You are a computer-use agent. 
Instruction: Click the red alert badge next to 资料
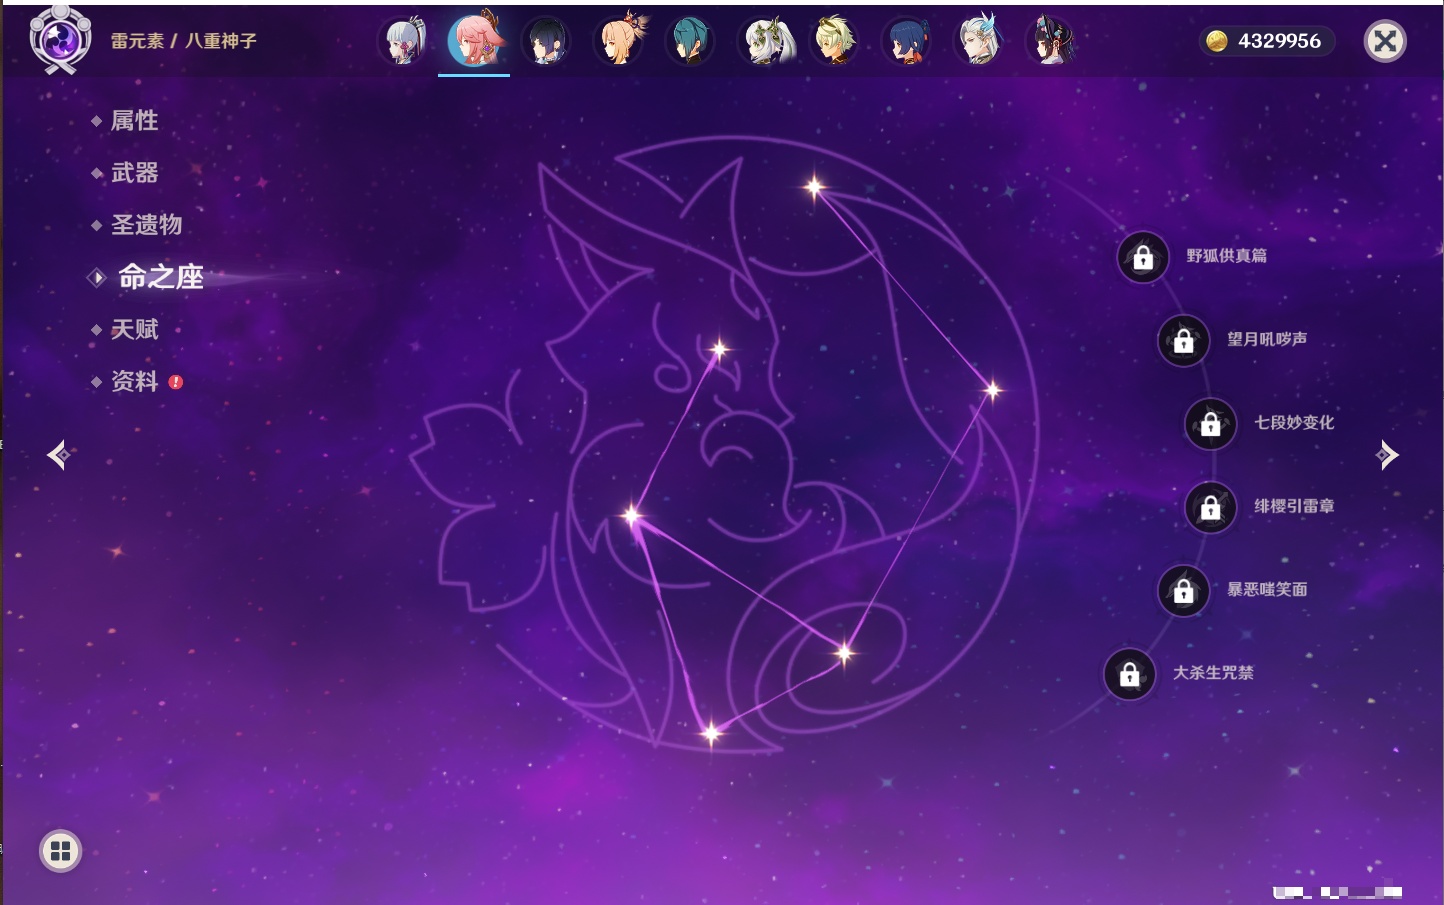[x=176, y=382]
